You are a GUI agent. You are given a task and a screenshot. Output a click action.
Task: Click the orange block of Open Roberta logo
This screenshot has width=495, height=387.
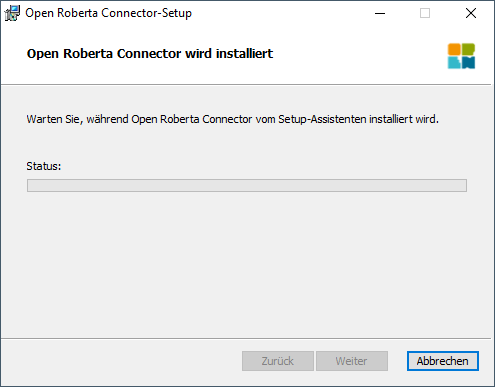pyautogui.click(x=454, y=49)
